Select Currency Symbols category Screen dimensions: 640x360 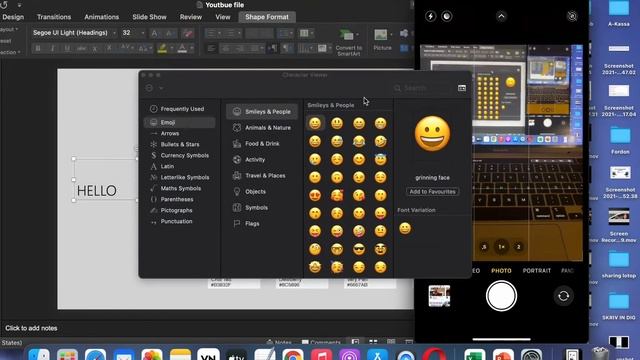tap(180, 156)
